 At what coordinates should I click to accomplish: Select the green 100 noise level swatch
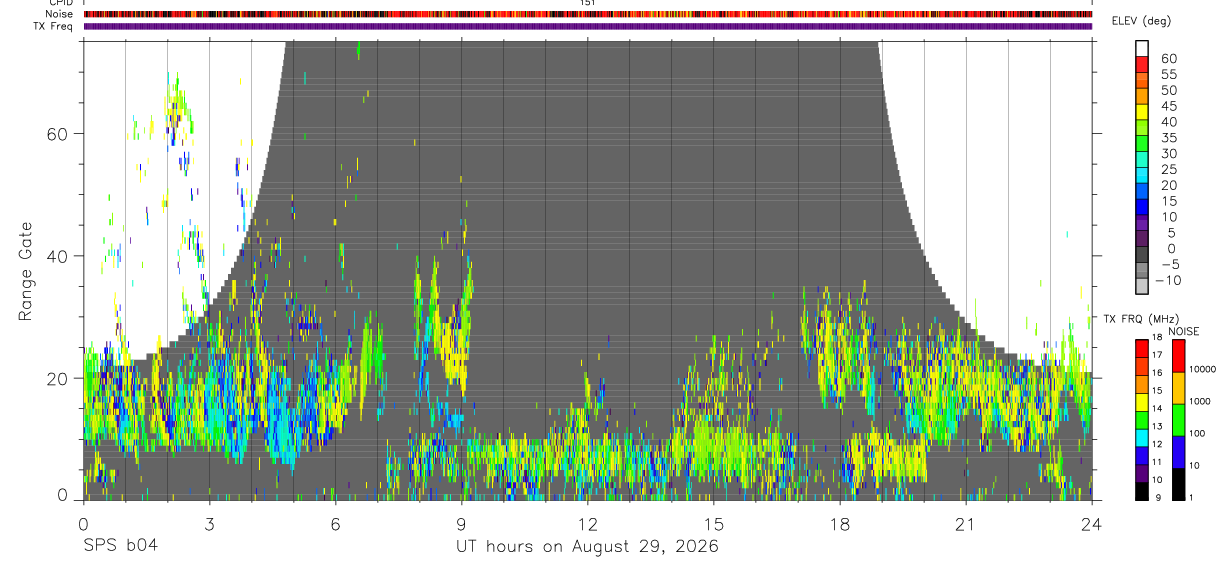point(1178,419)
